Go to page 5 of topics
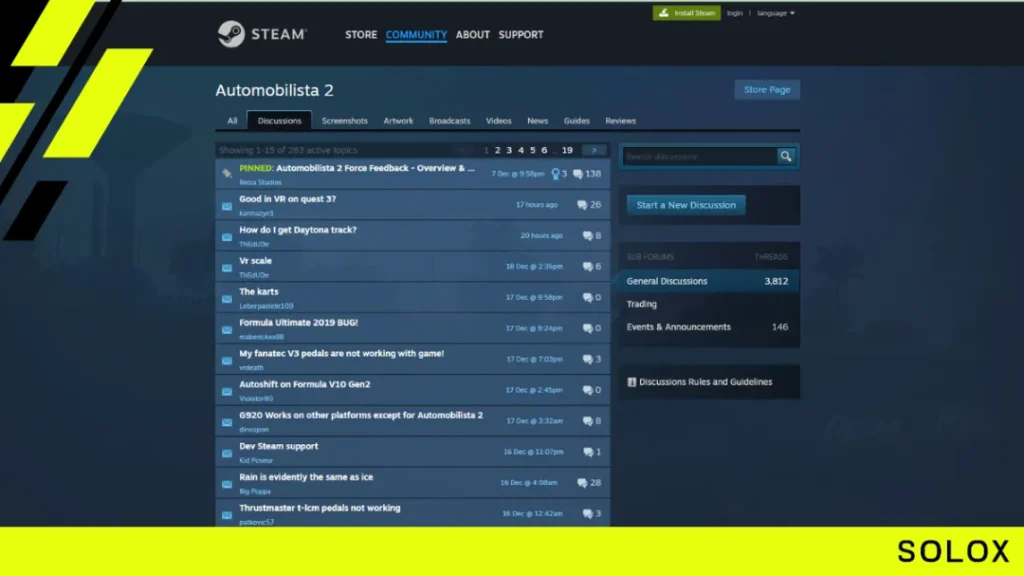1024x576 pixels. pos(533,150)
